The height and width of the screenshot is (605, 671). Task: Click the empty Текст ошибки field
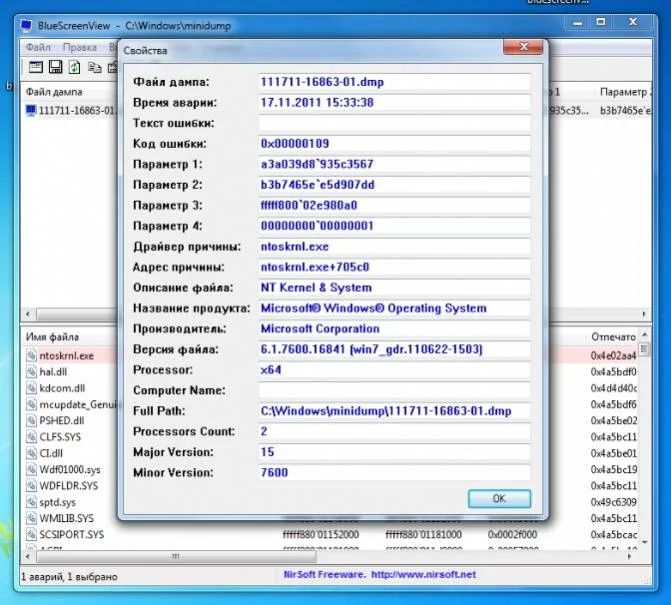click(395, 123)
